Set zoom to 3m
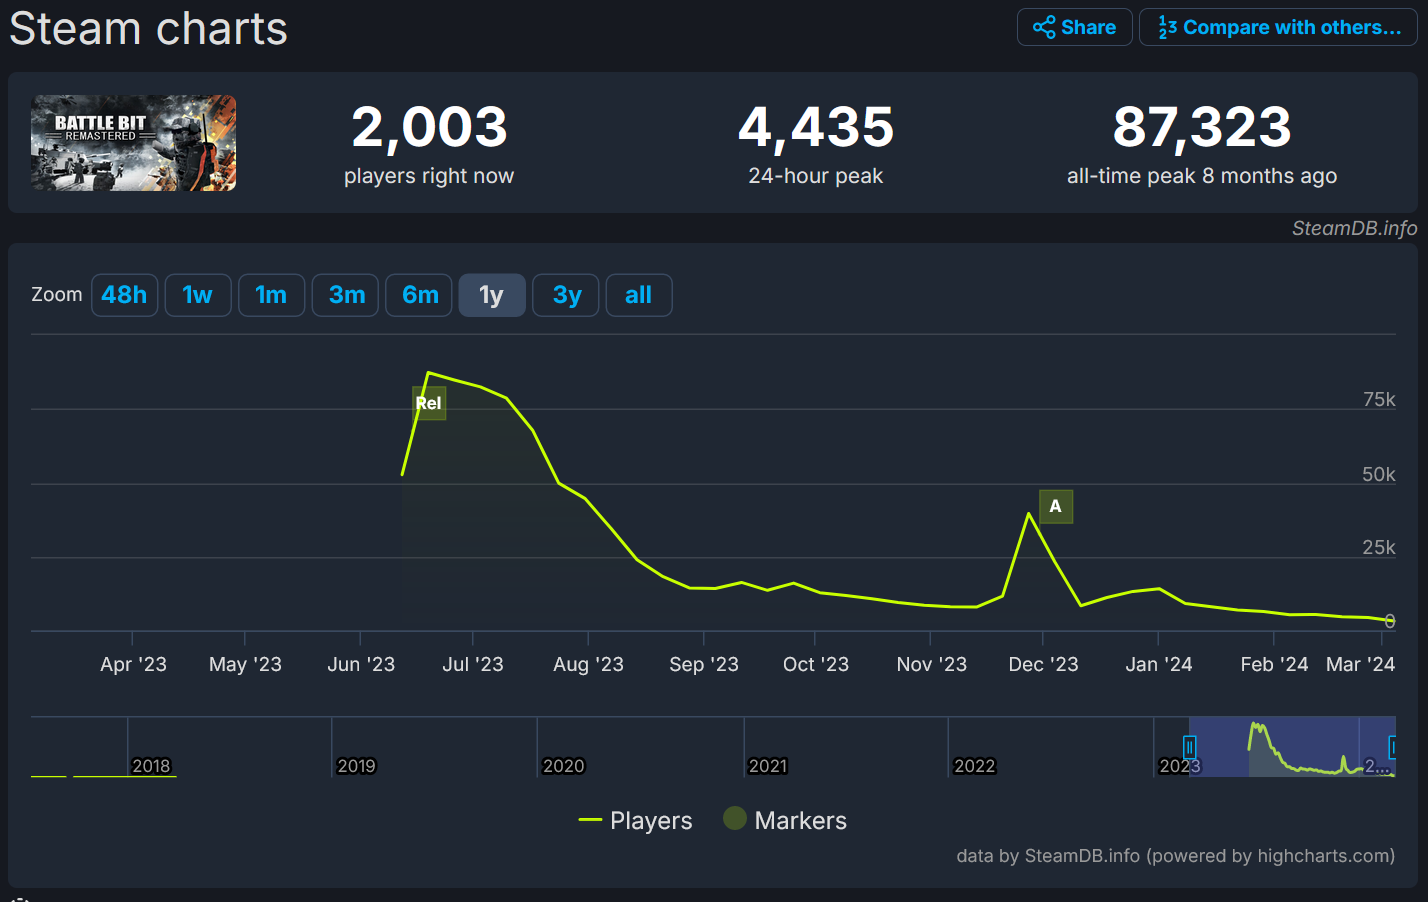This screenshot has width=1428, height=902. (346, 295)
